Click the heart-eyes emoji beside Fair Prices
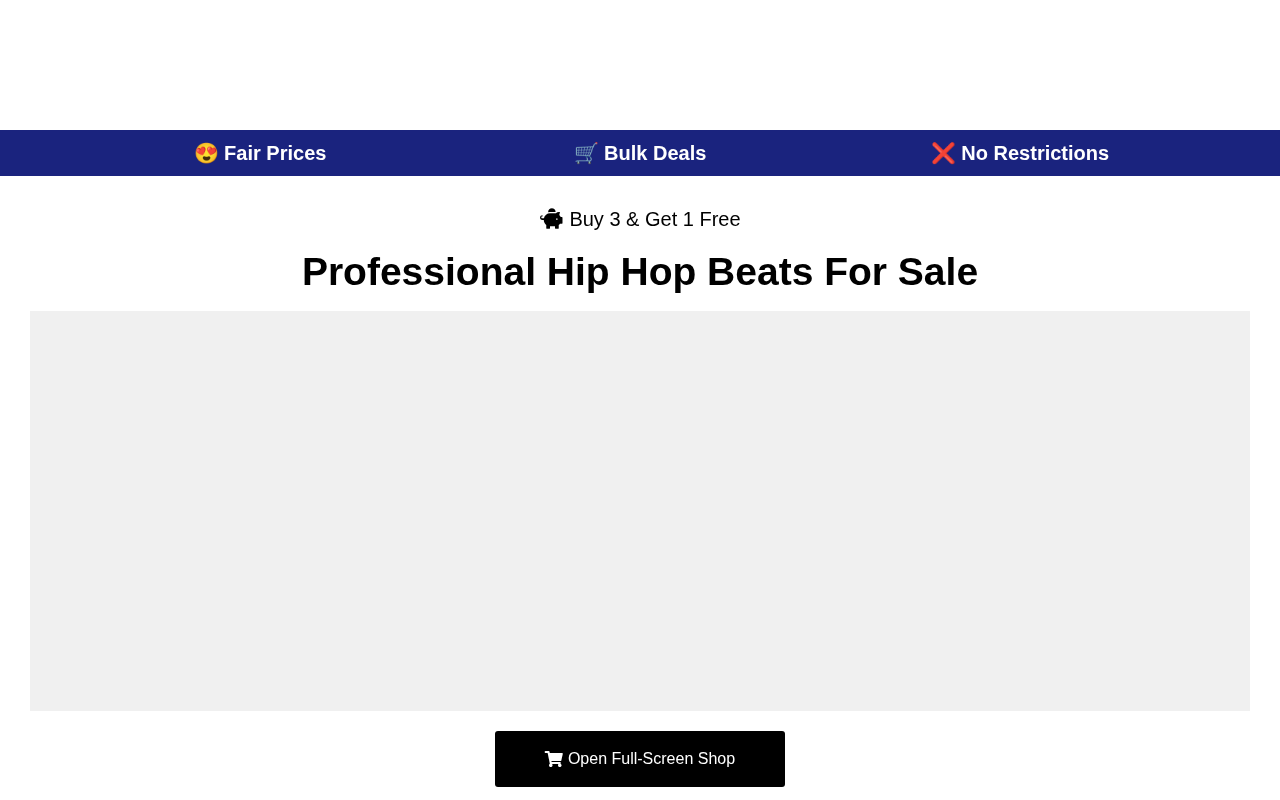Image resolution: width=1280 pixels, height=800 pixels. (206, 153)
